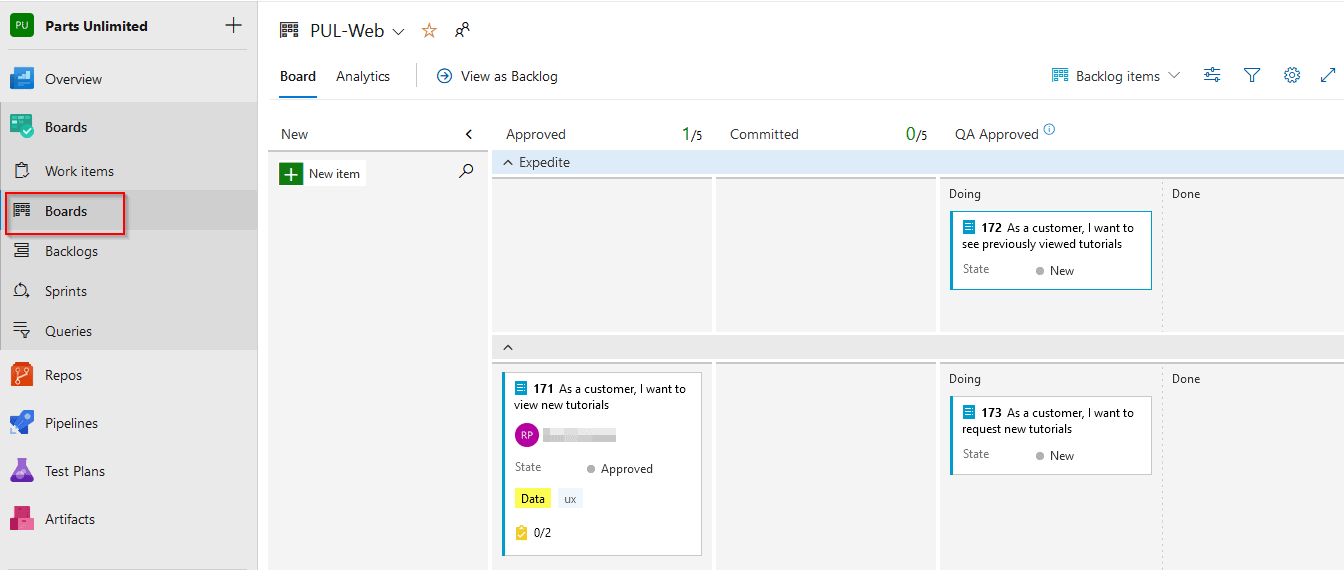The image size is (1344, 570).
Task: Click the New item button
Action: [322, 174]
